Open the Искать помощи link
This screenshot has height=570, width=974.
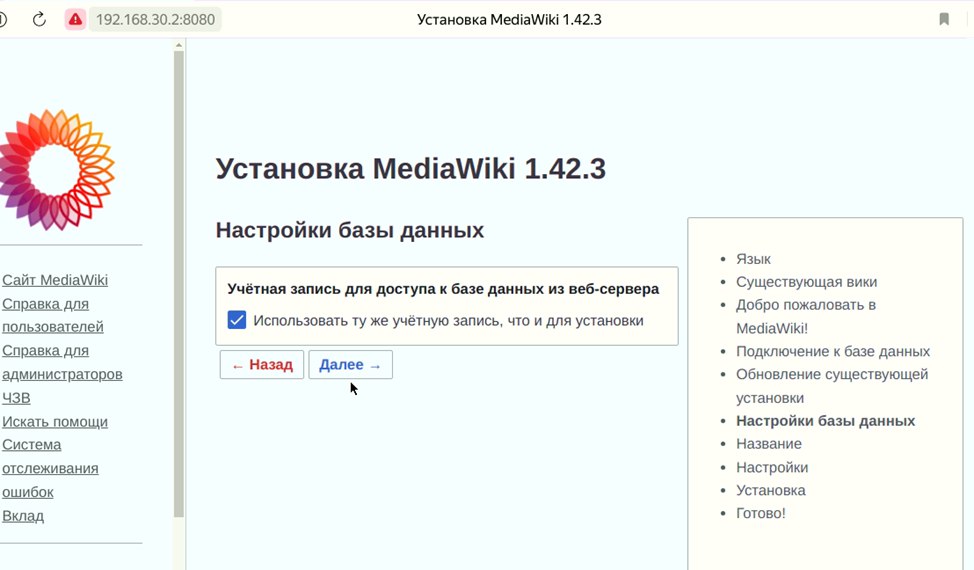[55, 422]
